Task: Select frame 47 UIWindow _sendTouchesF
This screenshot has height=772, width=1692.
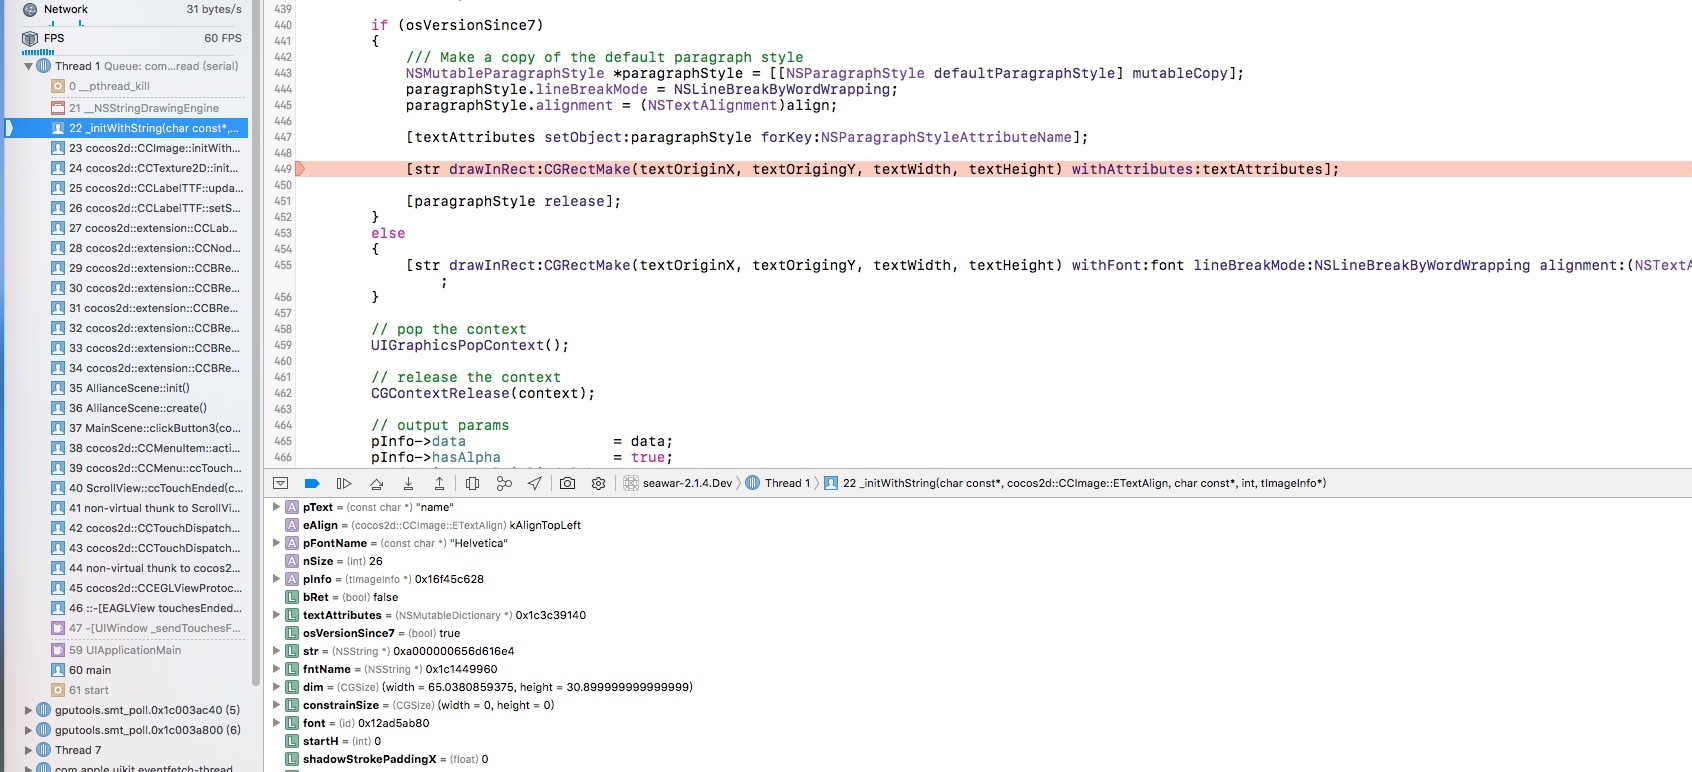Action: click(126, 628)
